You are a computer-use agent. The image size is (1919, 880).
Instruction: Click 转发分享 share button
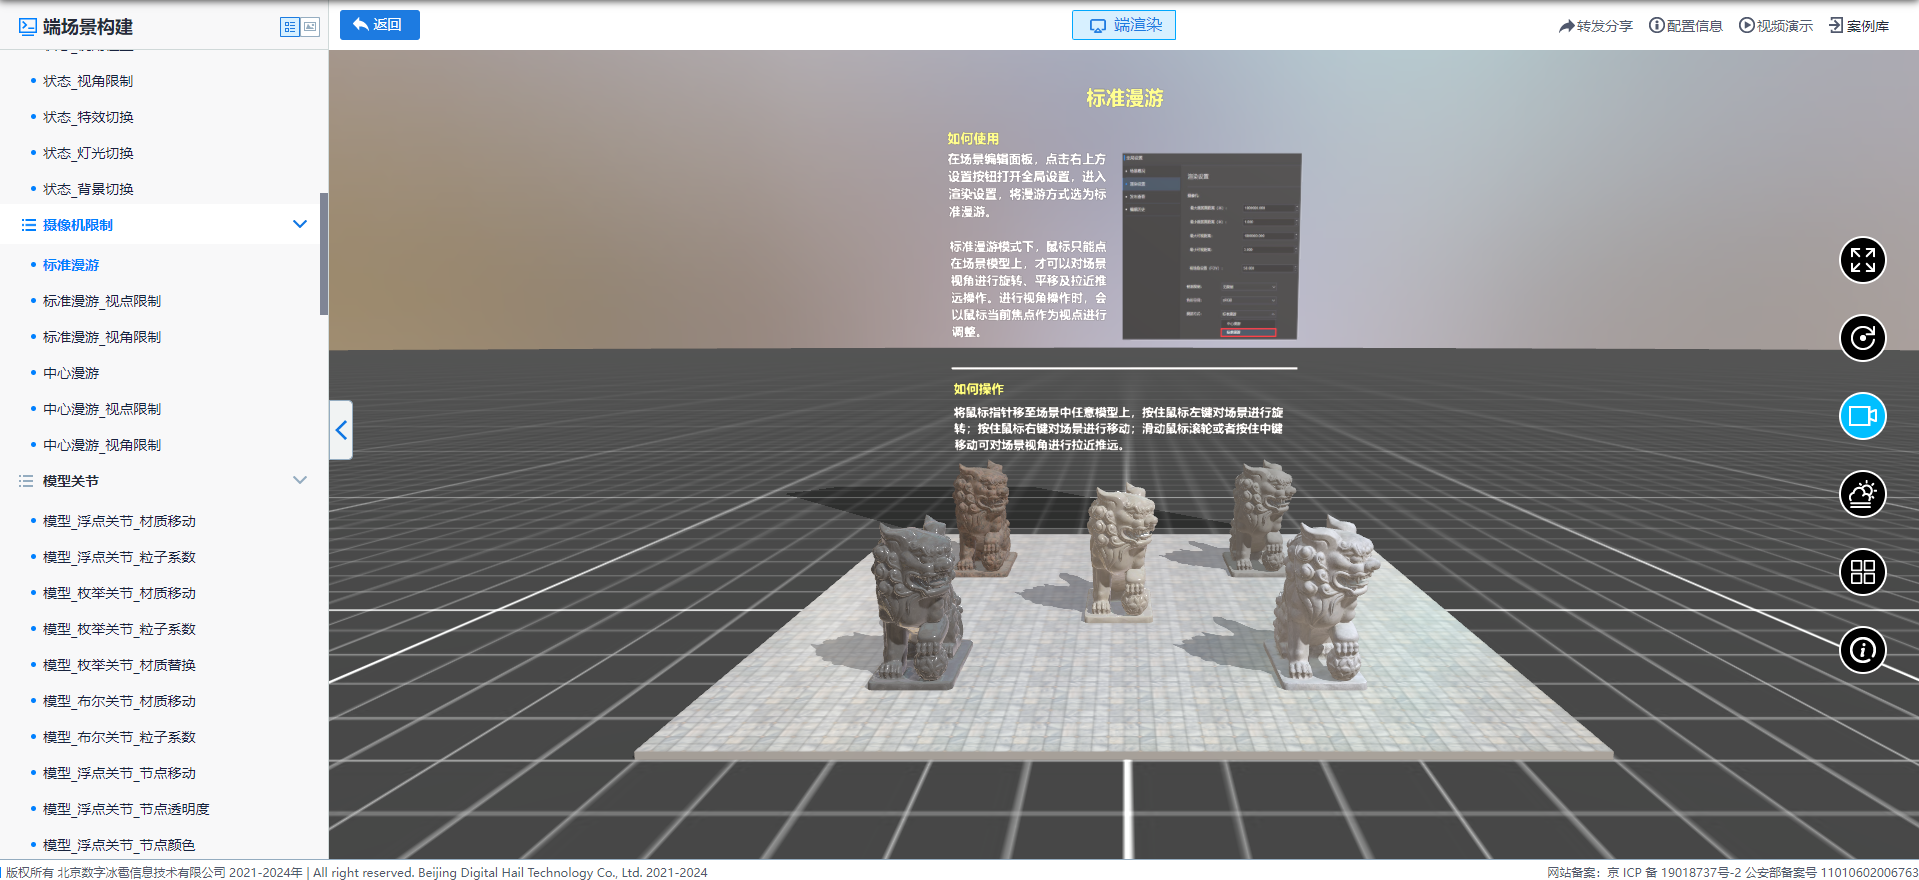[x=1595, y=26]
